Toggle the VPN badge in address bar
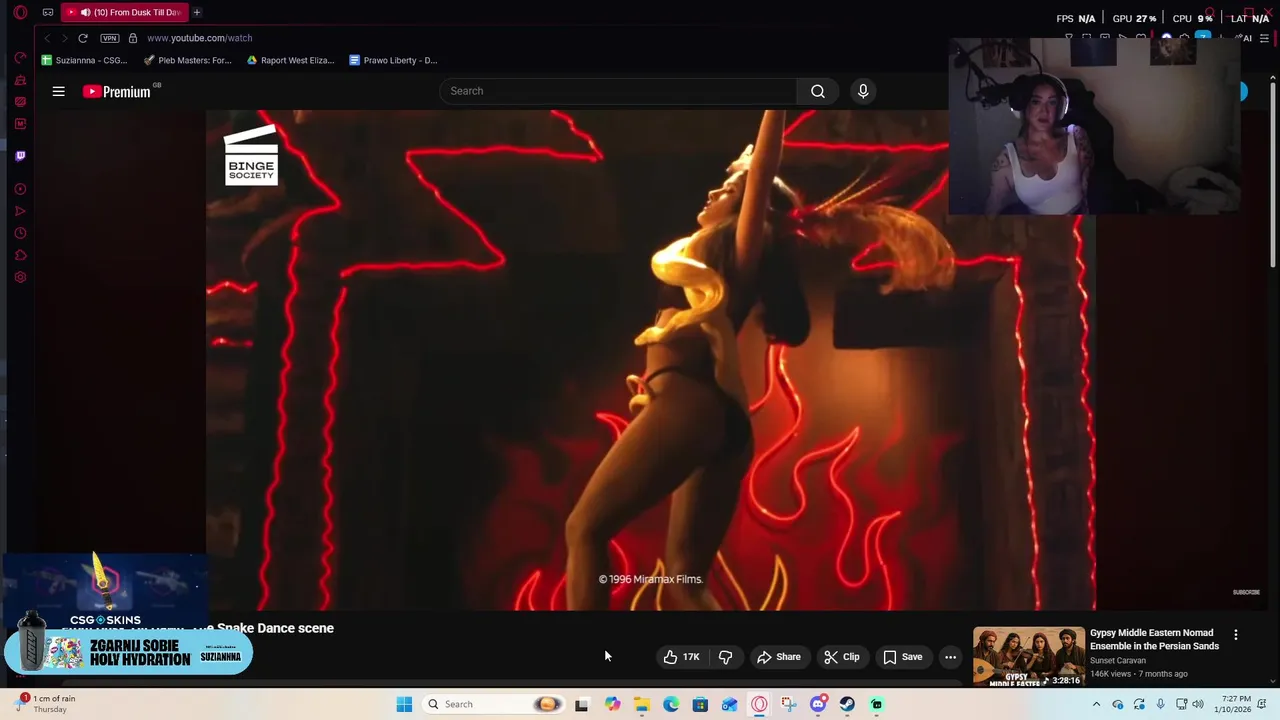 click(x=110, y=38)
